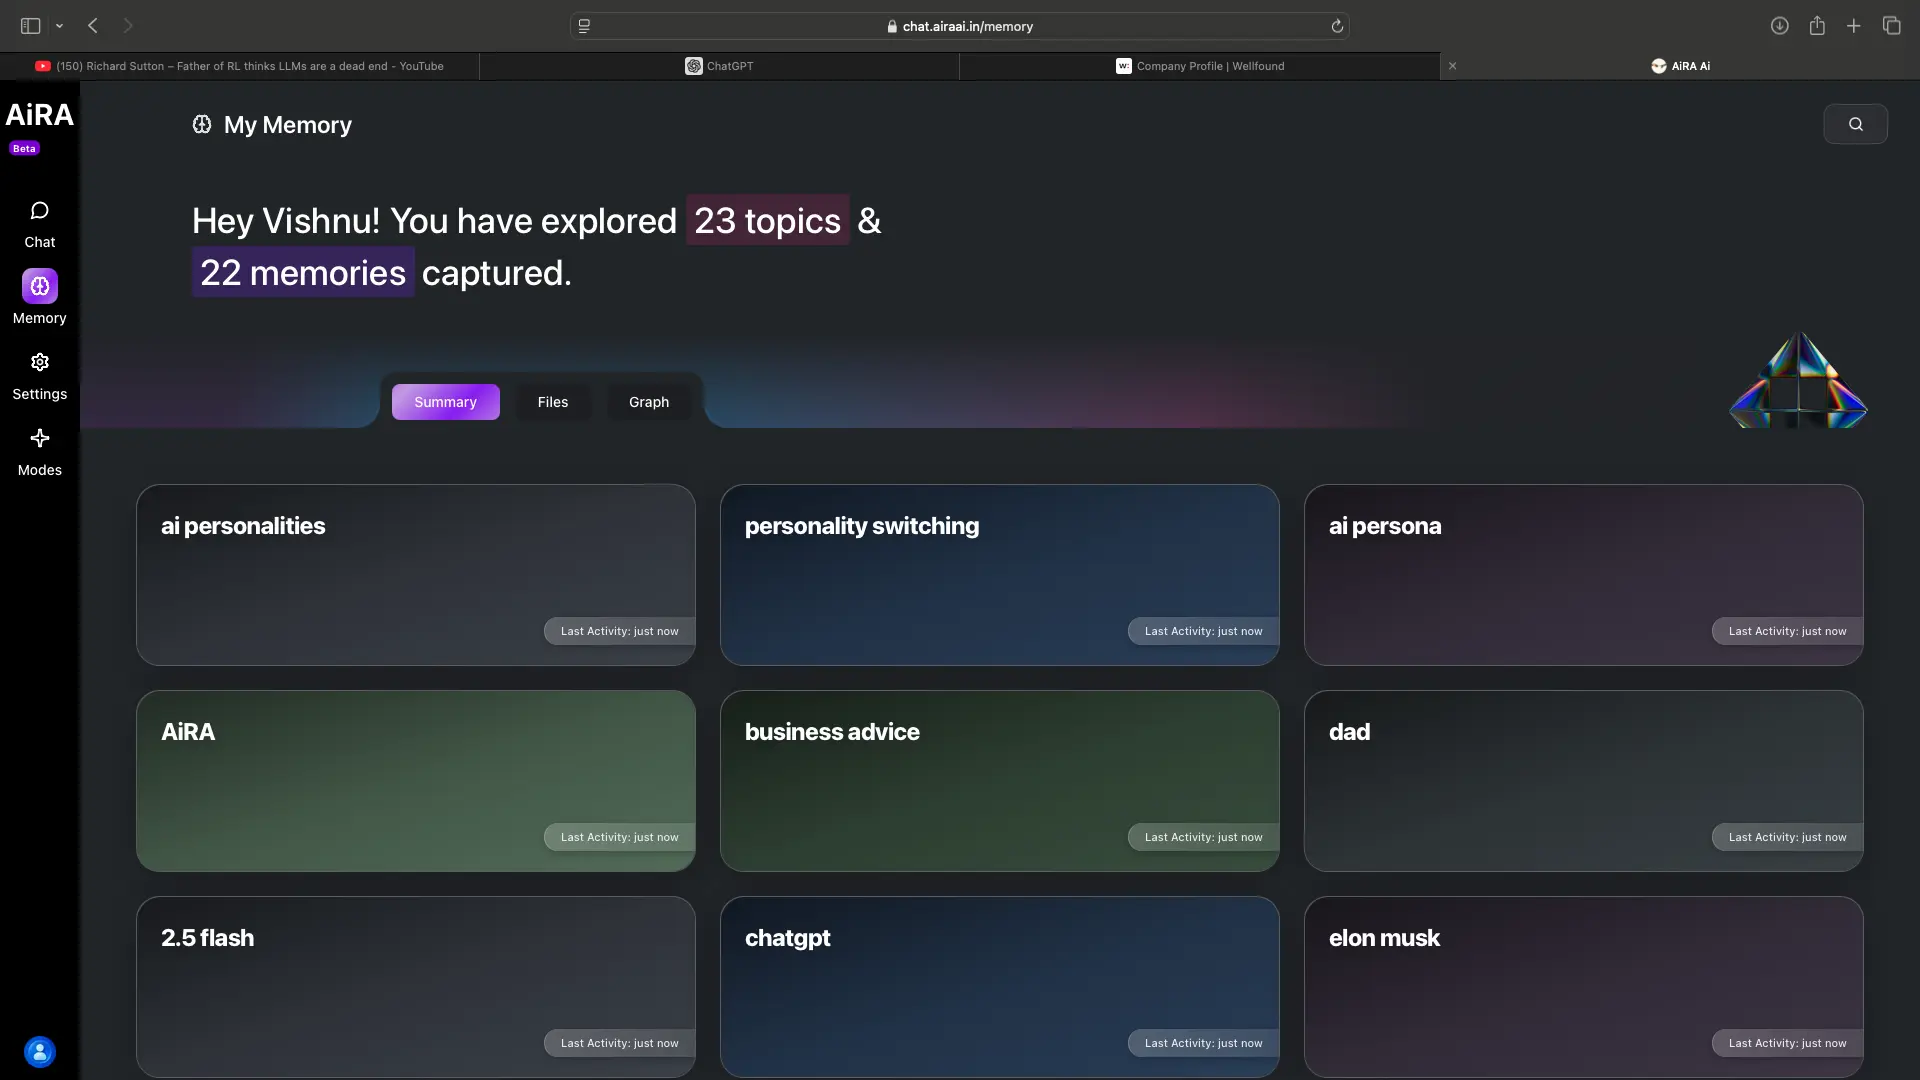
Task: Open Settings gear in sidebar
Action: (40, 363)
